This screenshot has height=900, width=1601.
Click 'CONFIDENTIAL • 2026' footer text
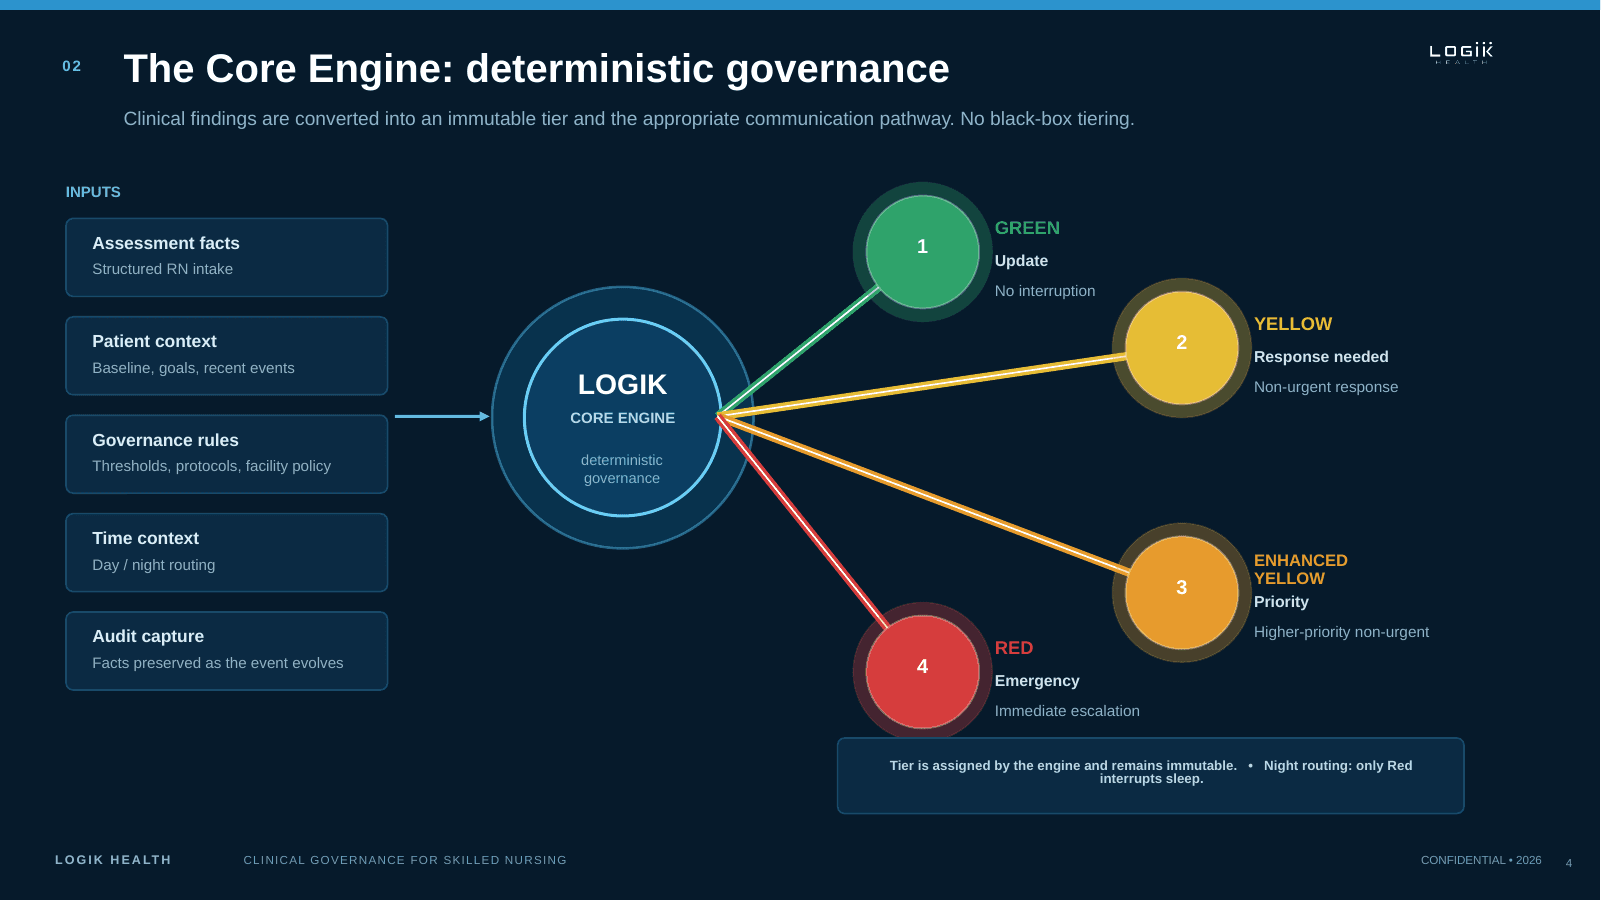(x=1481, y=860)
